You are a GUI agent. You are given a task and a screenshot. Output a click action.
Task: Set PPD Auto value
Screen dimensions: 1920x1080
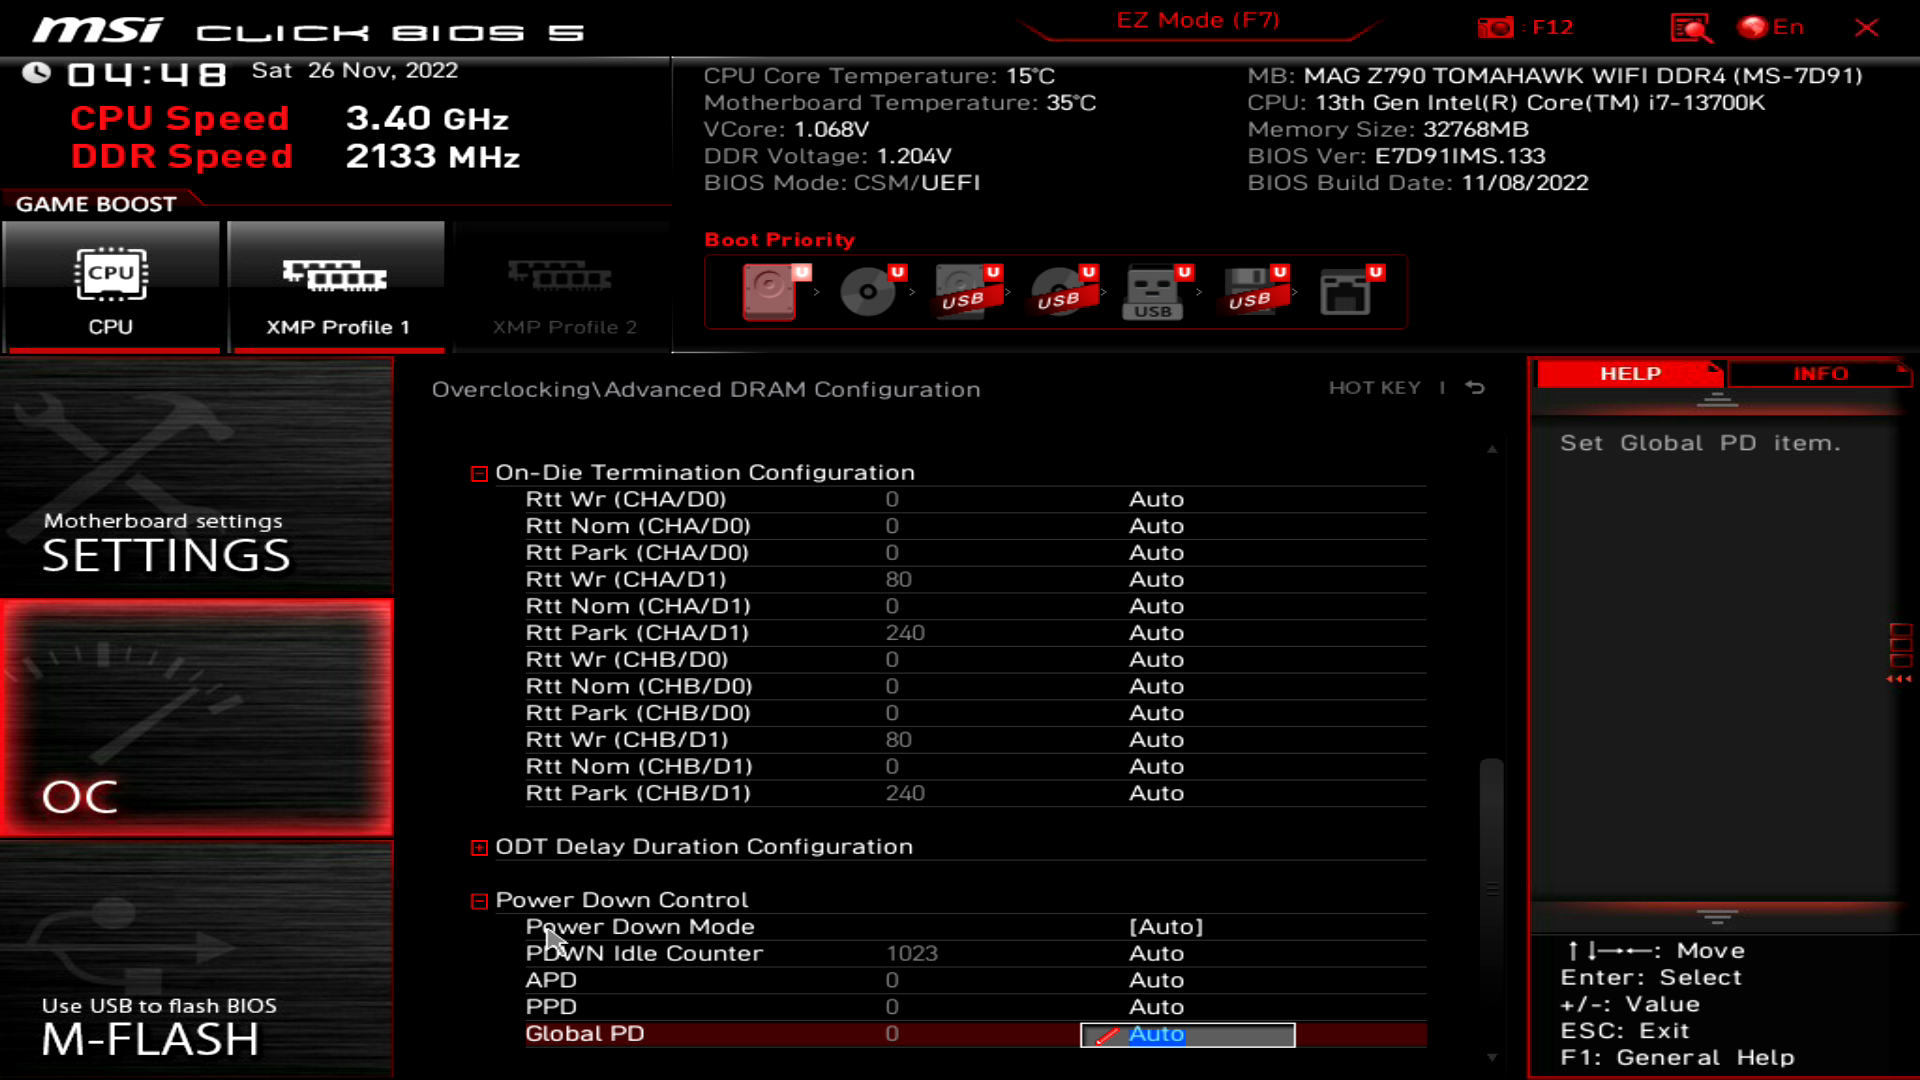click(1156, 1007)
